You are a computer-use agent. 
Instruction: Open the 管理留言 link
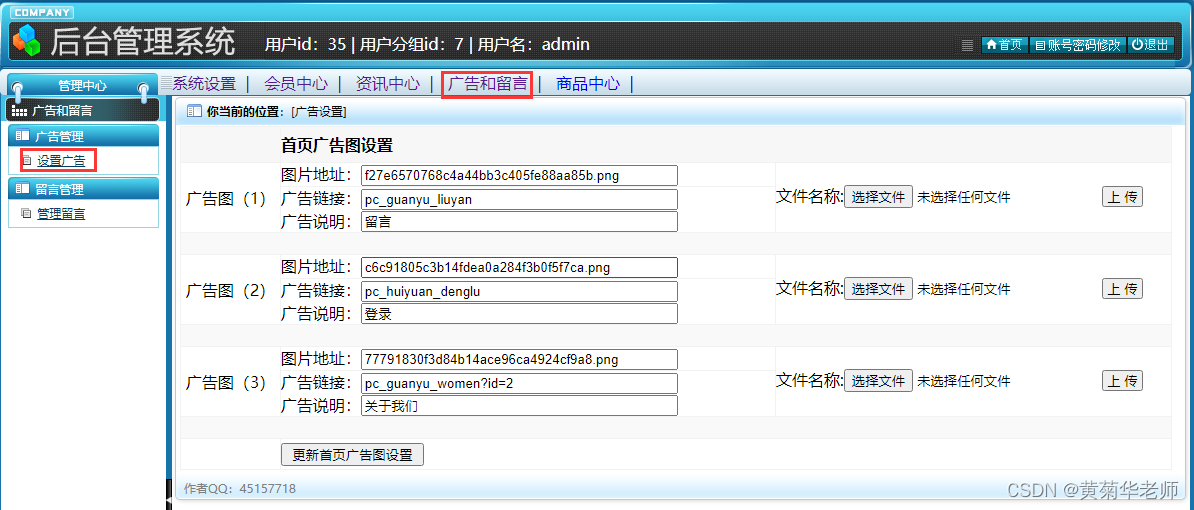61,214
